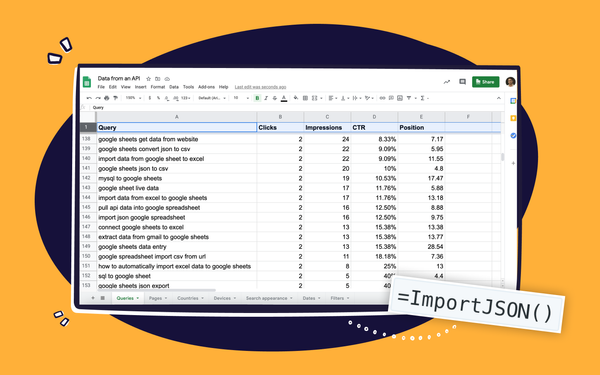This screenshot has width=600, height=375.
Task: Star the Data from an API document
Action: tap(148, 79)
